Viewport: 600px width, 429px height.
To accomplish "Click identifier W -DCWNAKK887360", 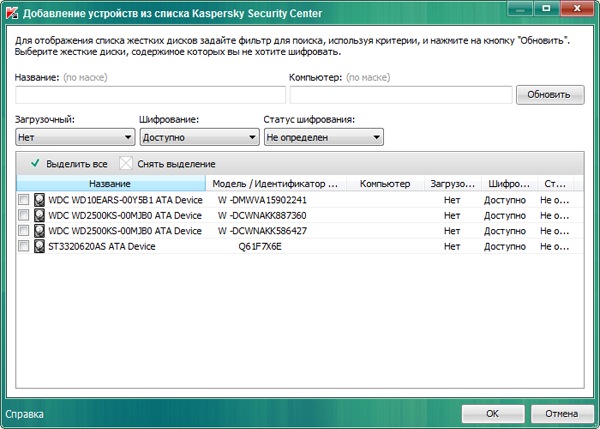I will tap(262, 215).
